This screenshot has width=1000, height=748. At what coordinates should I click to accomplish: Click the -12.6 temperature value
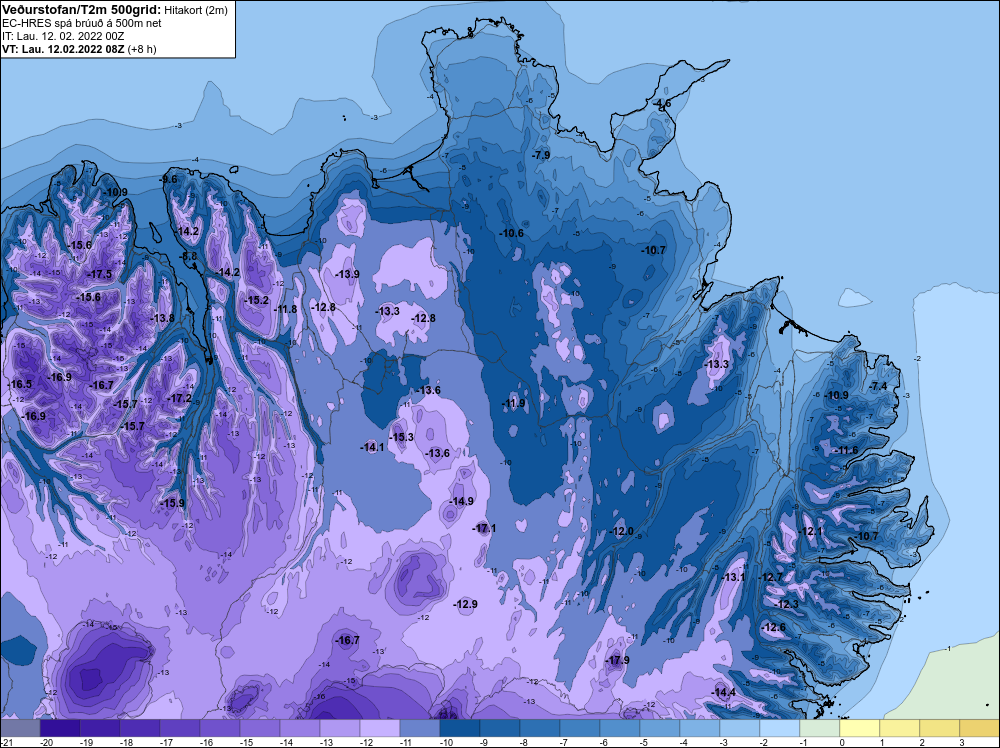tap(774, 628)
